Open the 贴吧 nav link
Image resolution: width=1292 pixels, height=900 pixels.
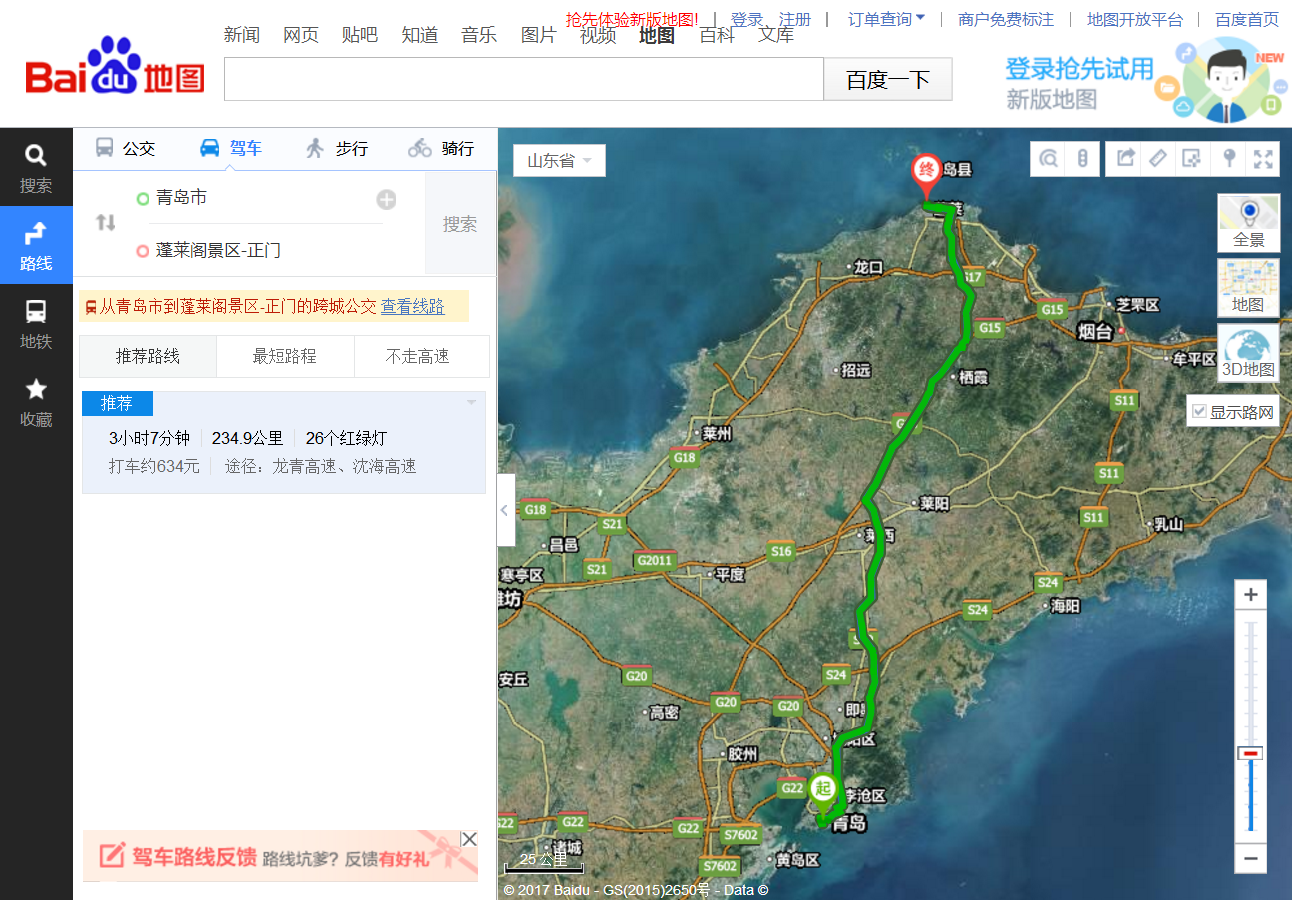click(x=360, y=35)
